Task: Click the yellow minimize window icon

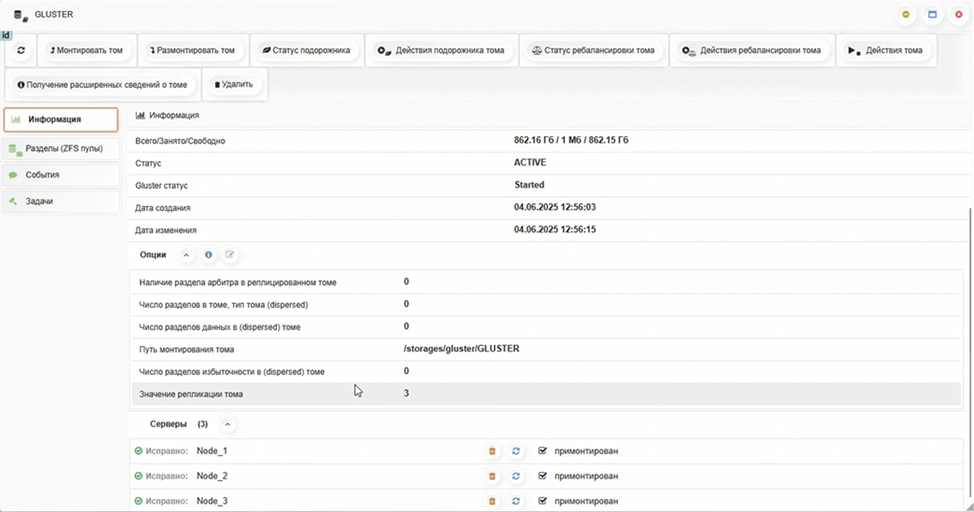Action: coord(906,15)
